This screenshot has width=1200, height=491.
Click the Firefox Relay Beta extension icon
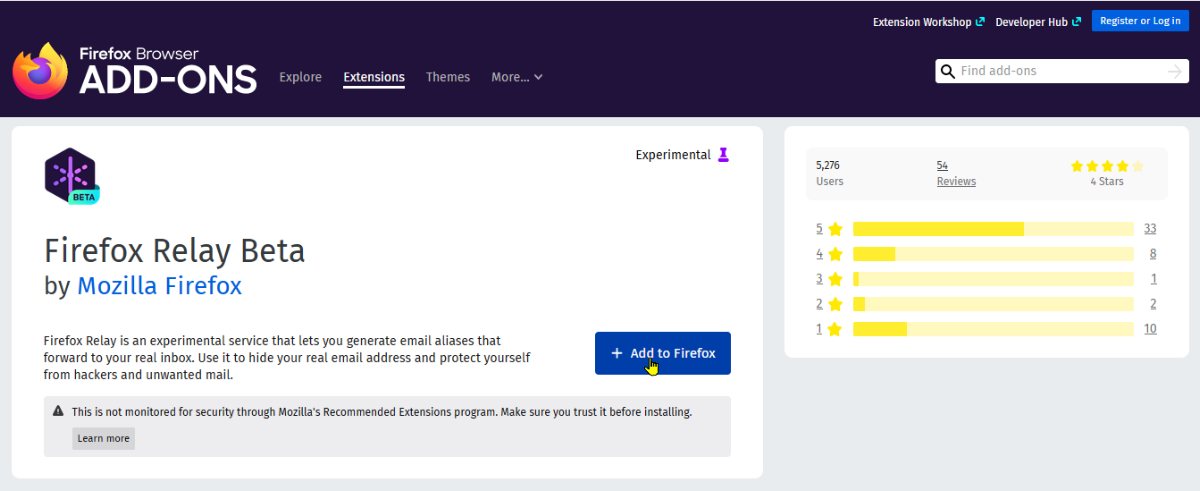pyautogui.click(x=71, y=176)
